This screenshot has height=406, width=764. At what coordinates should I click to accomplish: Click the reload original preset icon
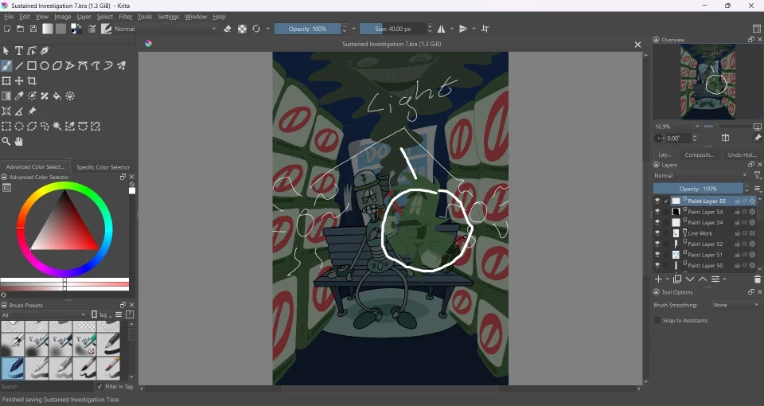click(x=256, y=29)
